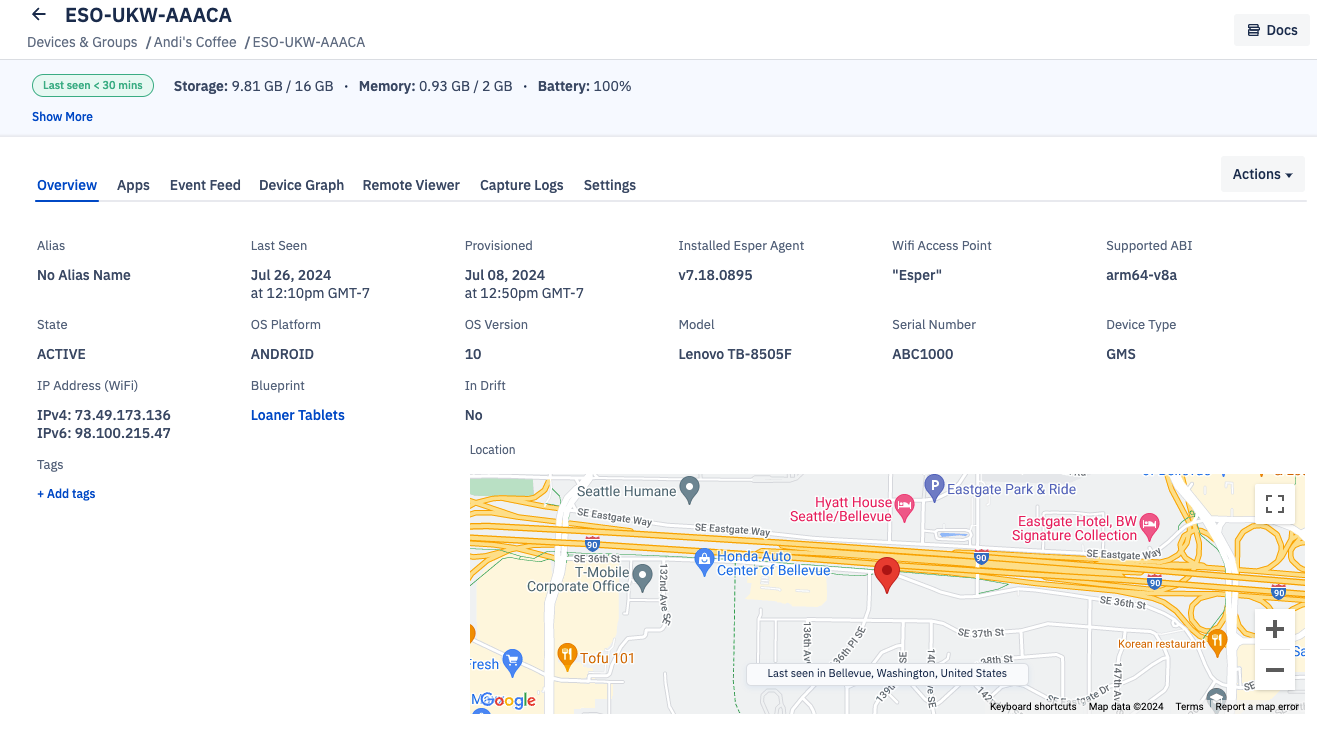
Task: Go to Andi's Coffee breadcrumb
Action: click(195, 42)
